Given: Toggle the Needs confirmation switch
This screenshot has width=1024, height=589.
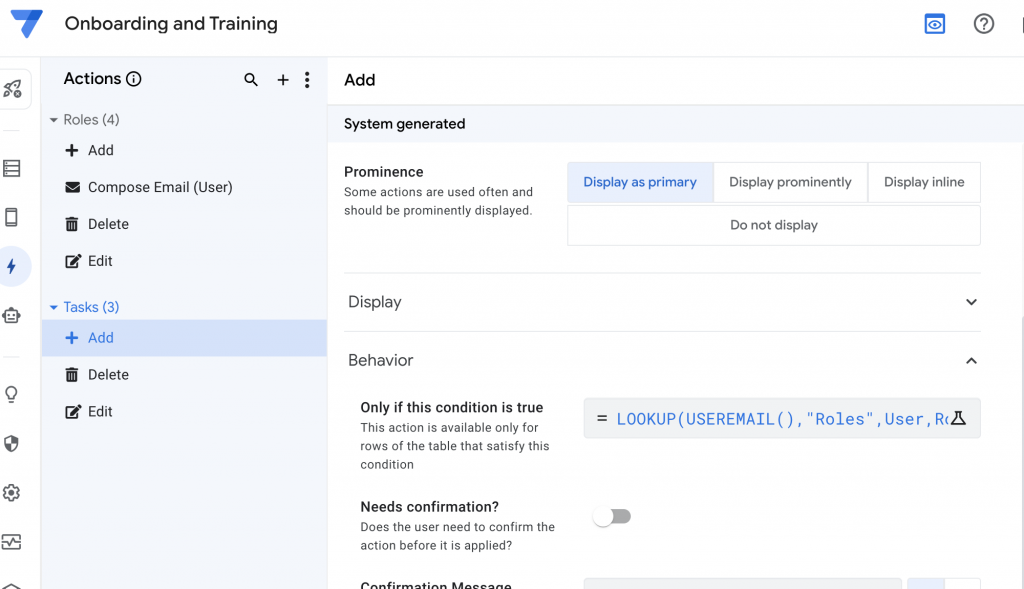Looking at the screenshot, I should 611,517.
